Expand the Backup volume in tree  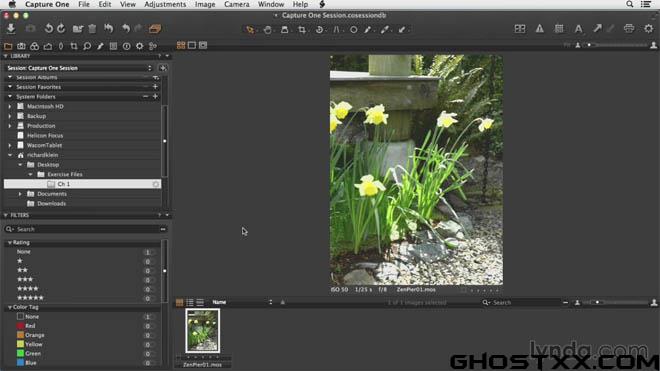(10, 116)
